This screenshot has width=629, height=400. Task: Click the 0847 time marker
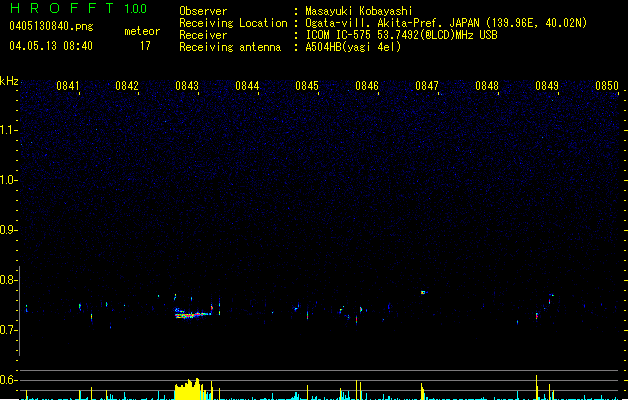pos(427,86)
